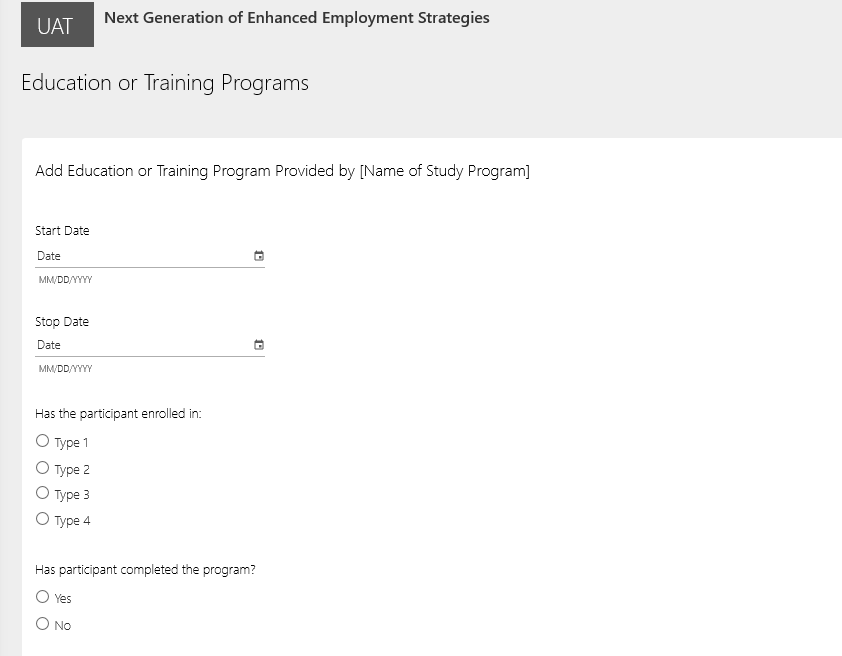Viewport: 842px width, 656px height.
Task: Click the Add Education or Training Program heading
Action: tap(282, 171)
